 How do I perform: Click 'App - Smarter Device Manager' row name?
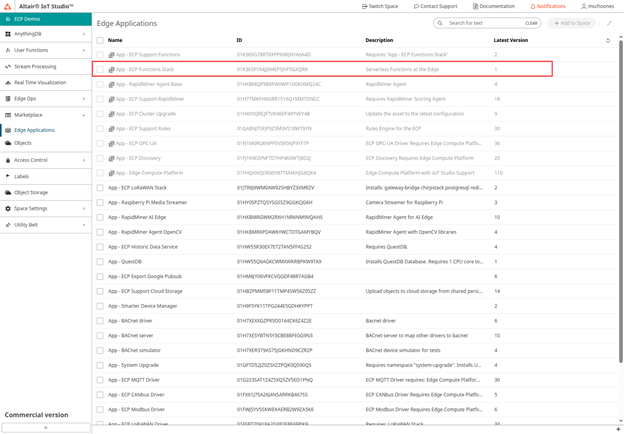(142, 306)
